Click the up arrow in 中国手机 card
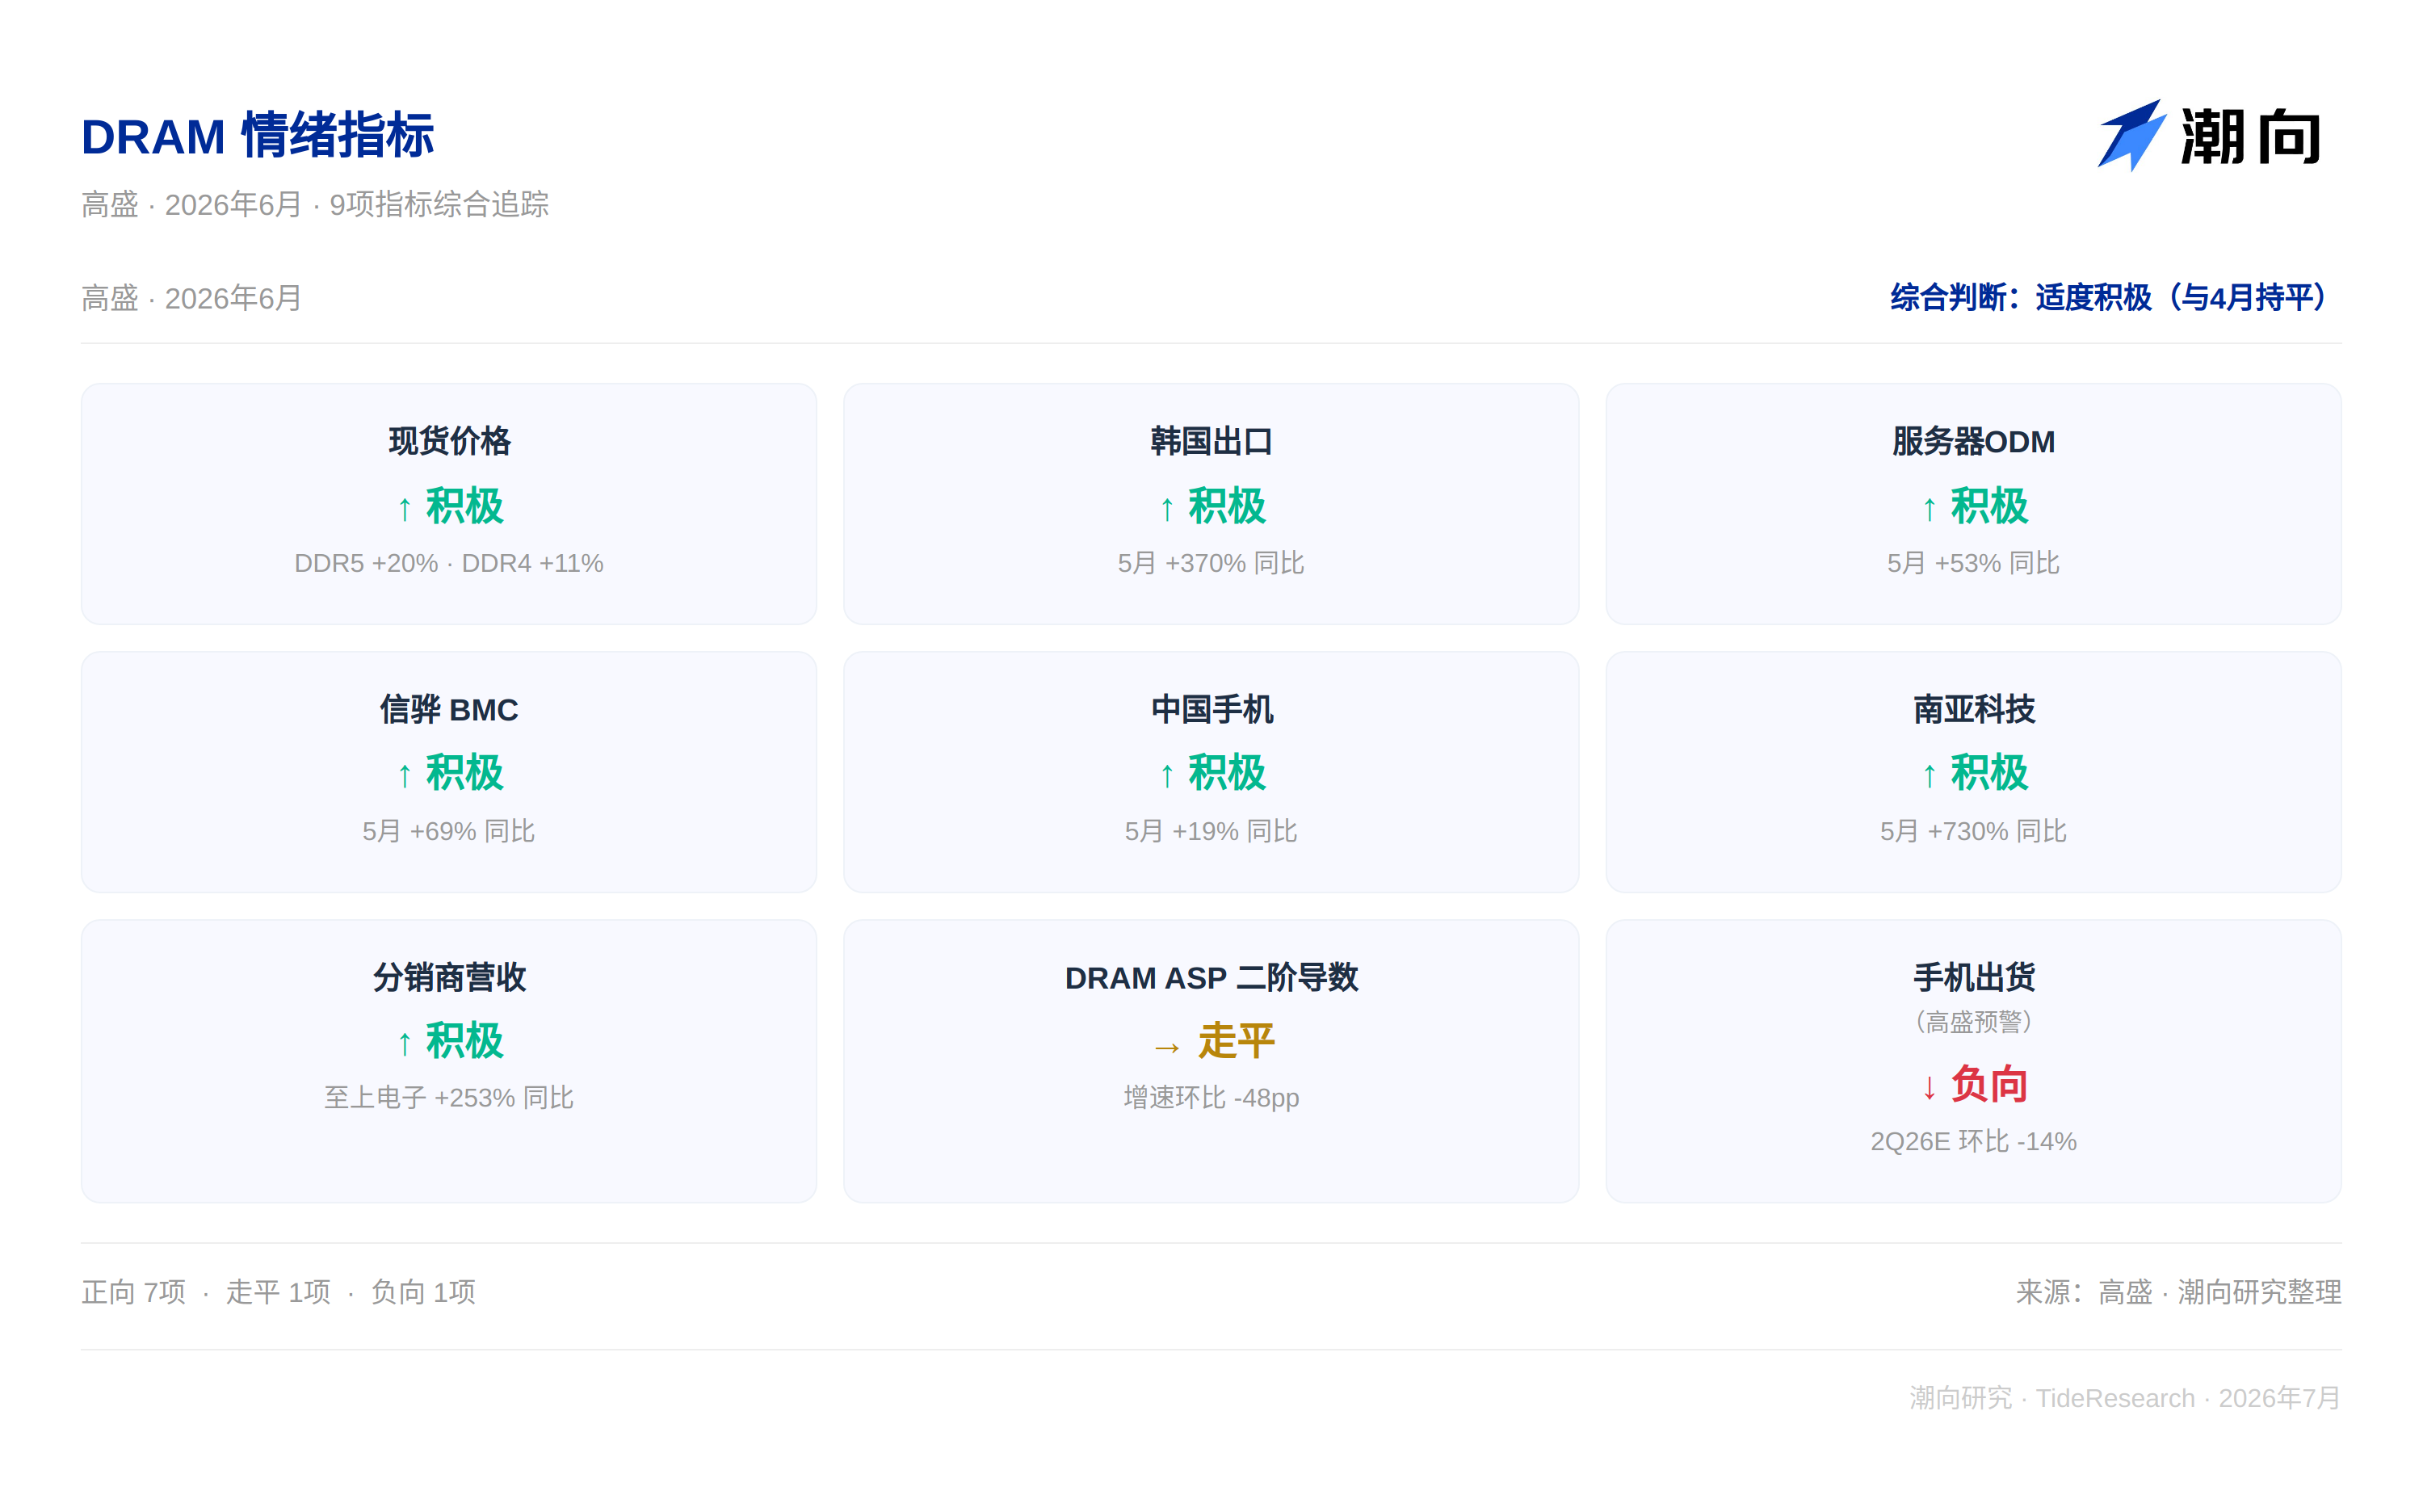Screen dimensions: 2423x1512 pyautogui.click(x=1166, y=775)
